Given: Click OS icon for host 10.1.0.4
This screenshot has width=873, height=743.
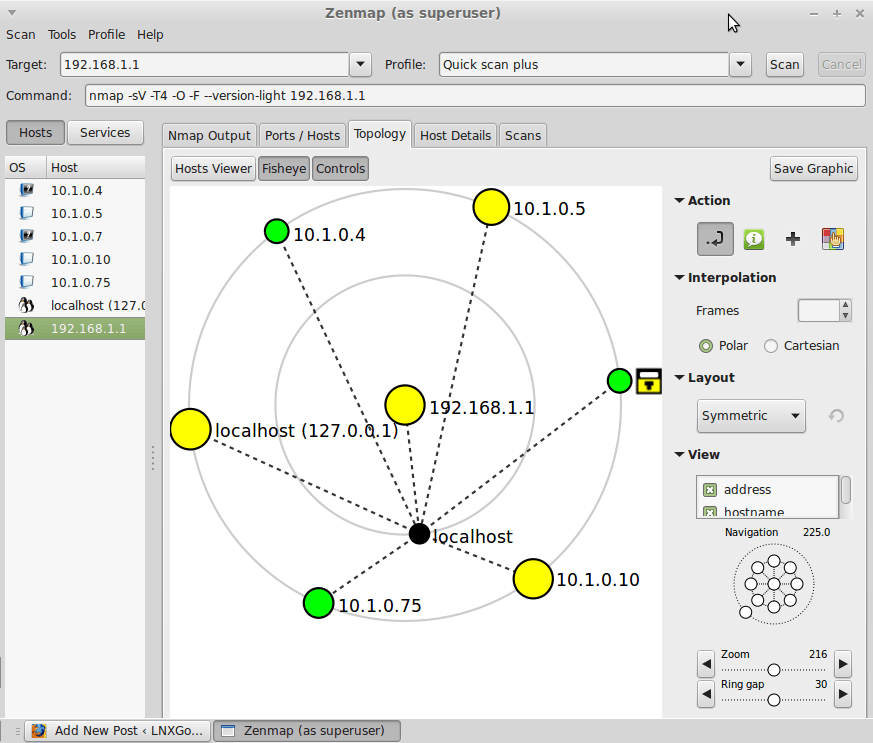Looking at the screenshot, I should [x=26, y=190].
